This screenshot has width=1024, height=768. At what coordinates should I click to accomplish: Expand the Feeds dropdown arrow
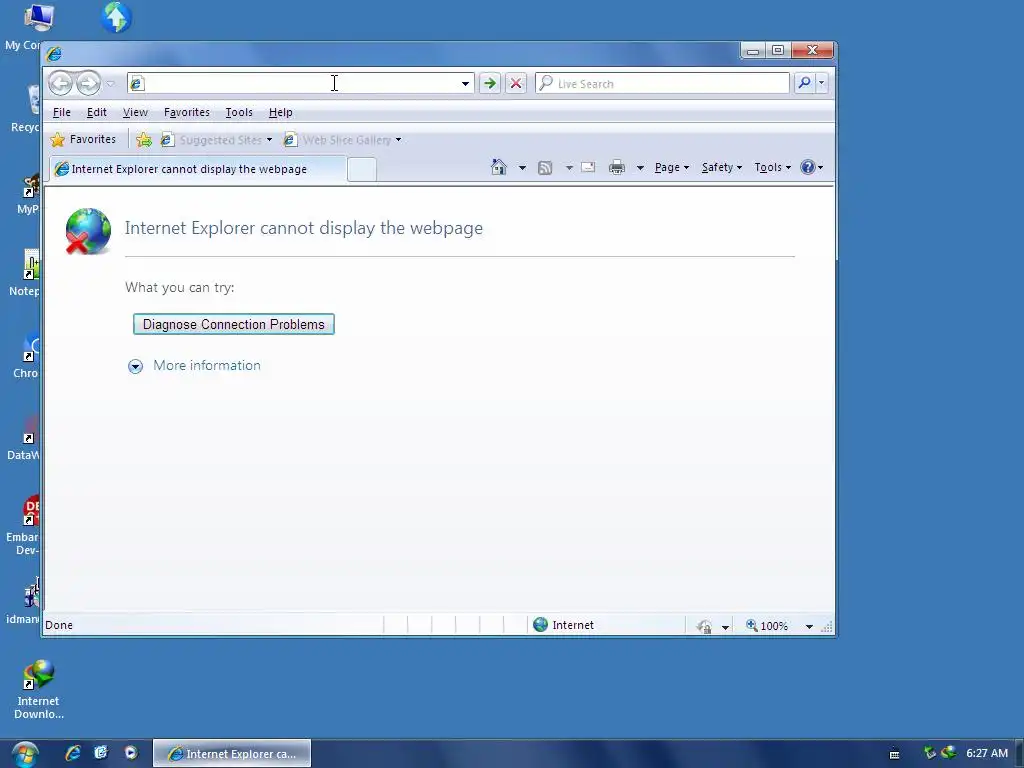coord(569,168)
